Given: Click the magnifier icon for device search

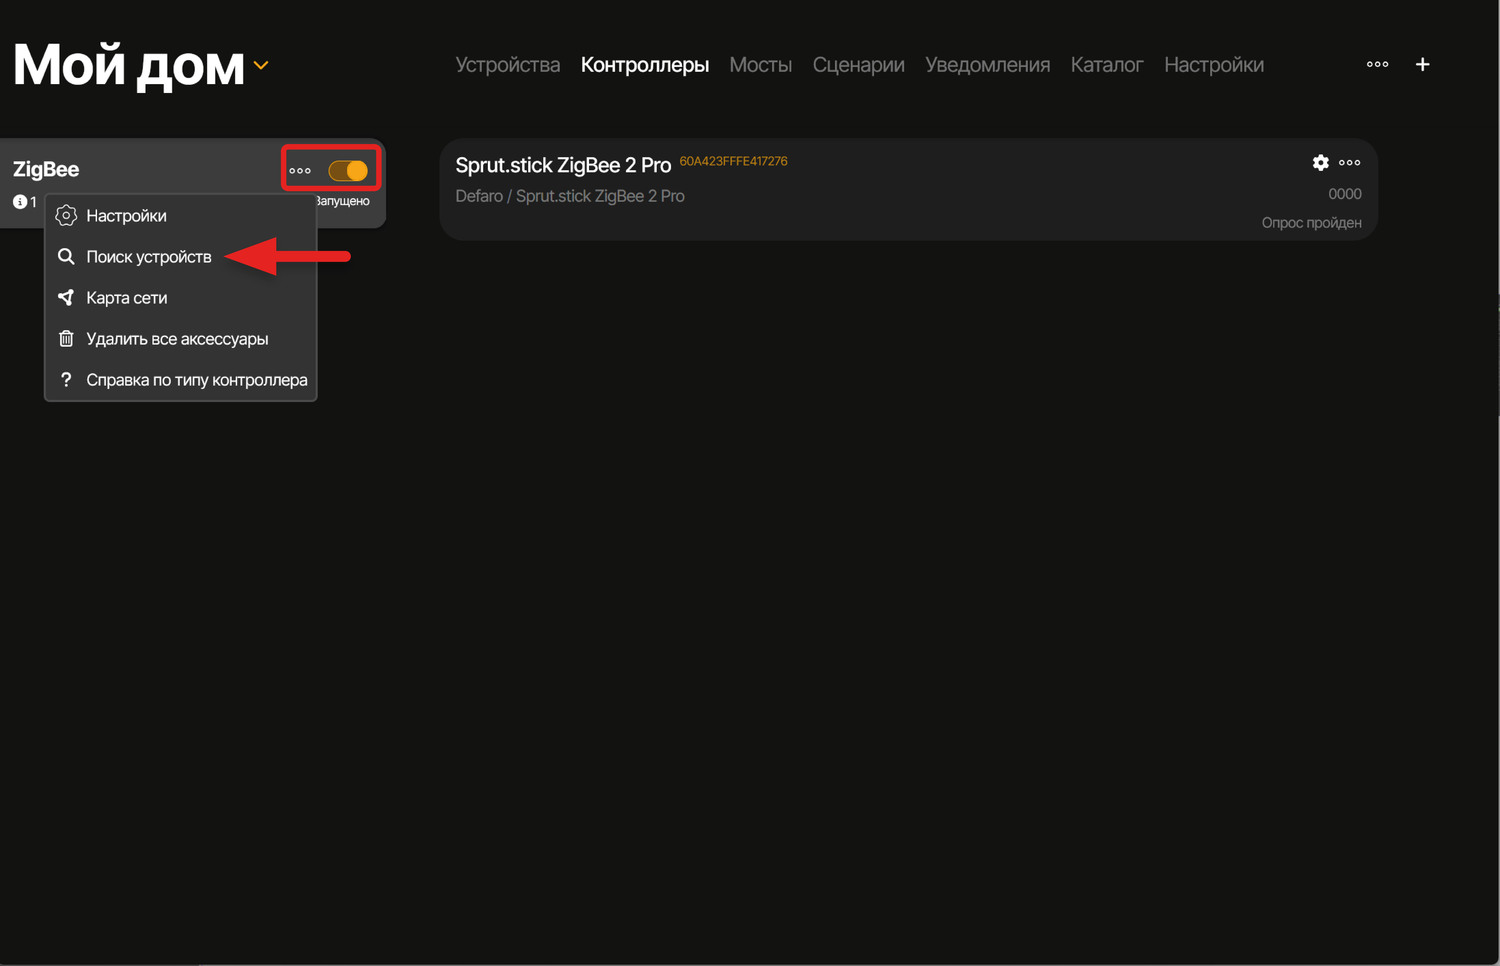Looking at the screenshot, I should pos(66,257).
